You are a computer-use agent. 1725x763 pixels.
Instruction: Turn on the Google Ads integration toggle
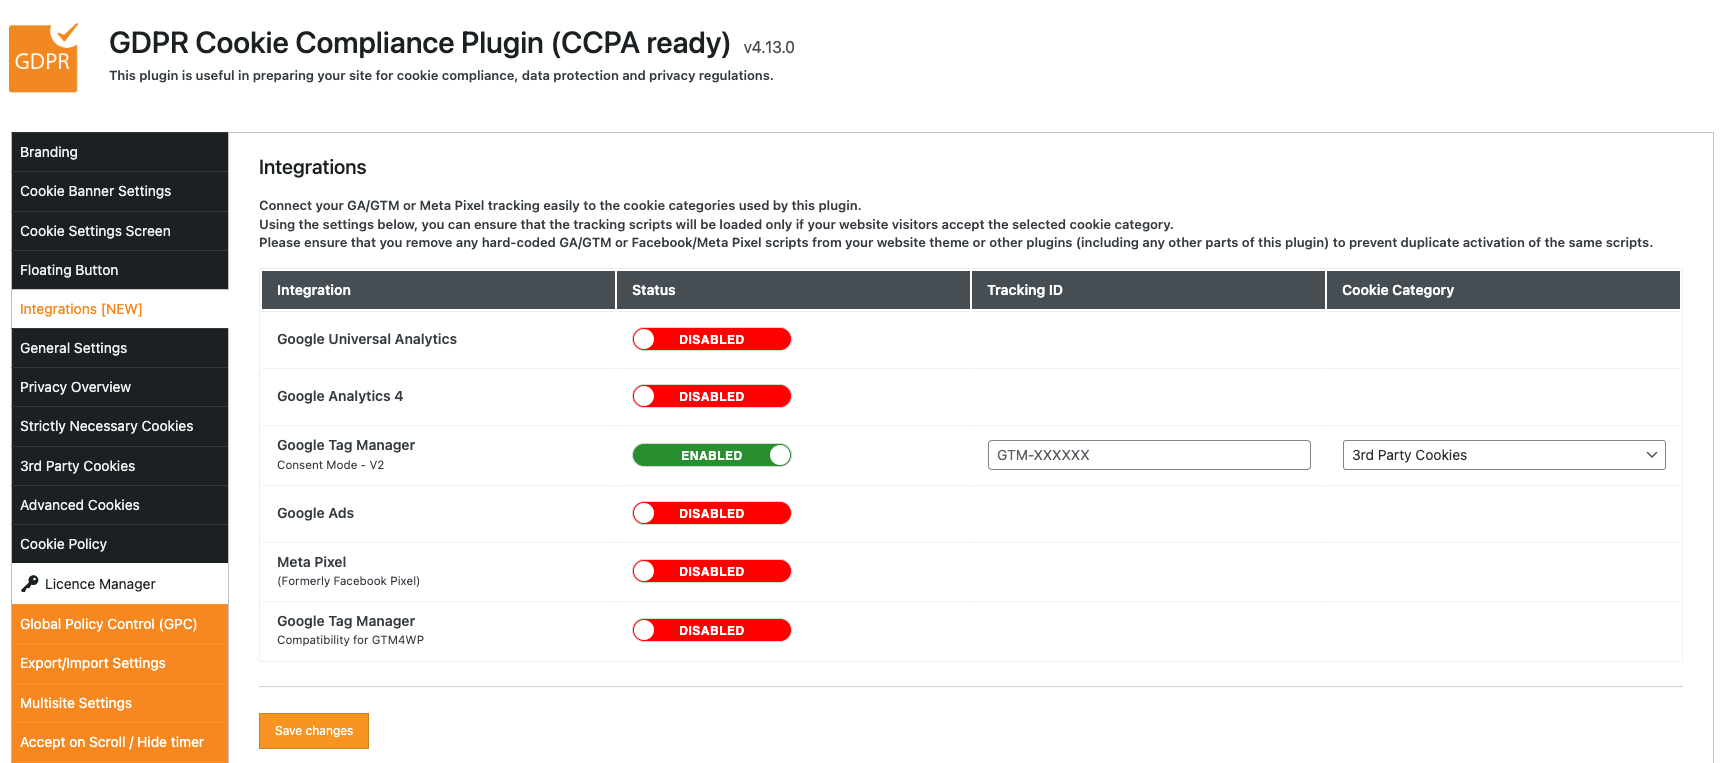(712, 513)
